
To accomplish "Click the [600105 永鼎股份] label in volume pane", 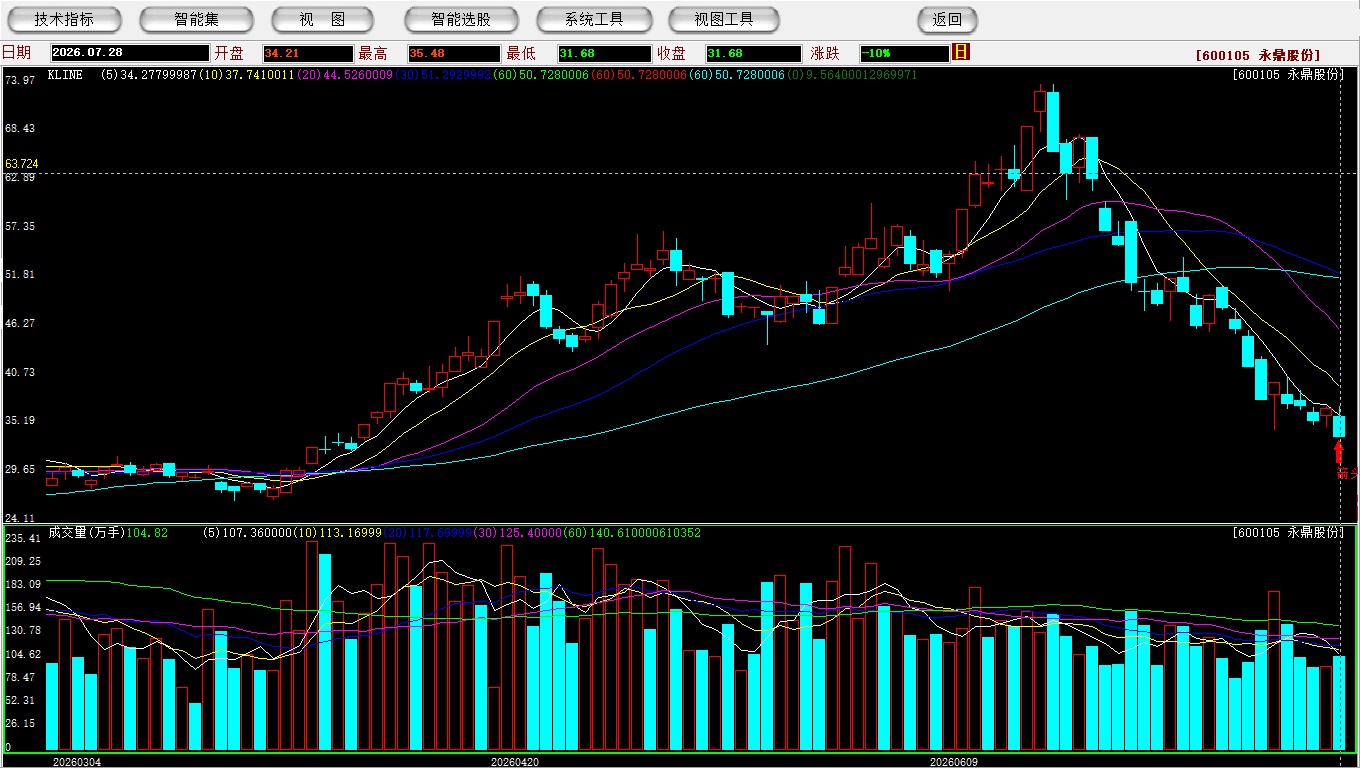I will tap(1288, 533).
